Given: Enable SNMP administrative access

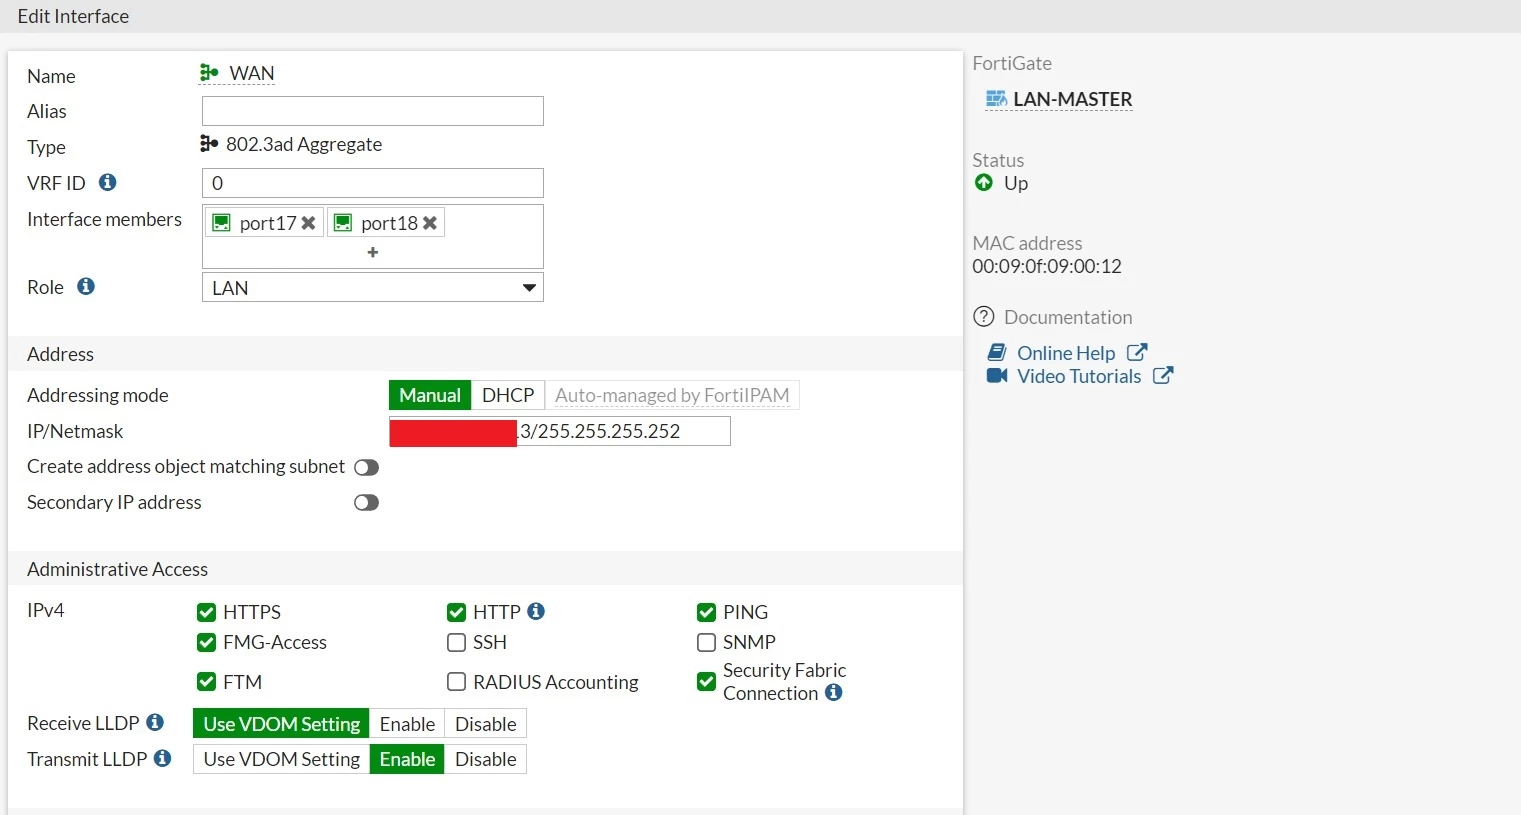Looking at the screenshot, I should click(707, 642).
